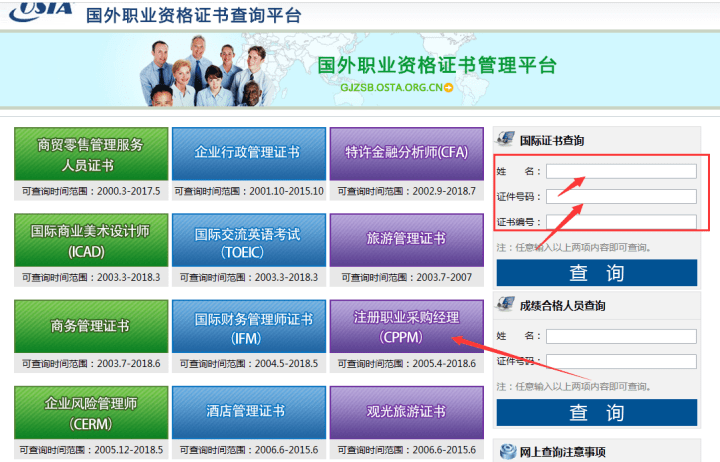Screen dimensions: 720x462
Task: Click 姓名 field in 国际证书查询
Action: click(x=621, y=171)
